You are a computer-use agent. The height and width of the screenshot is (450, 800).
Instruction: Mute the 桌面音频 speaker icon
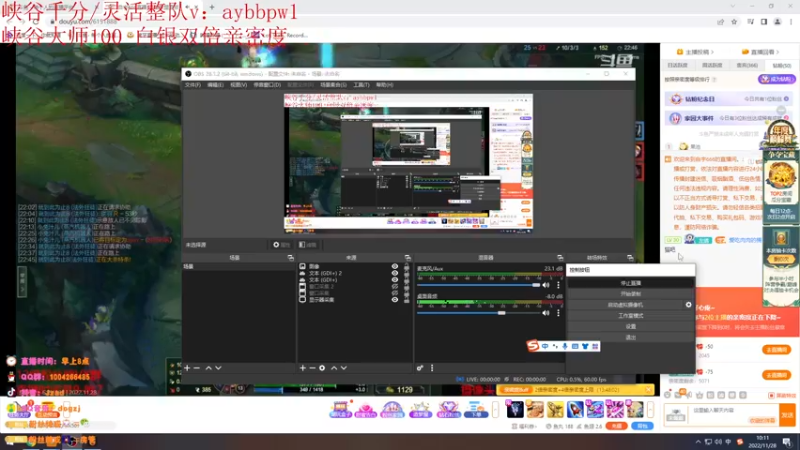coord(546,313)
